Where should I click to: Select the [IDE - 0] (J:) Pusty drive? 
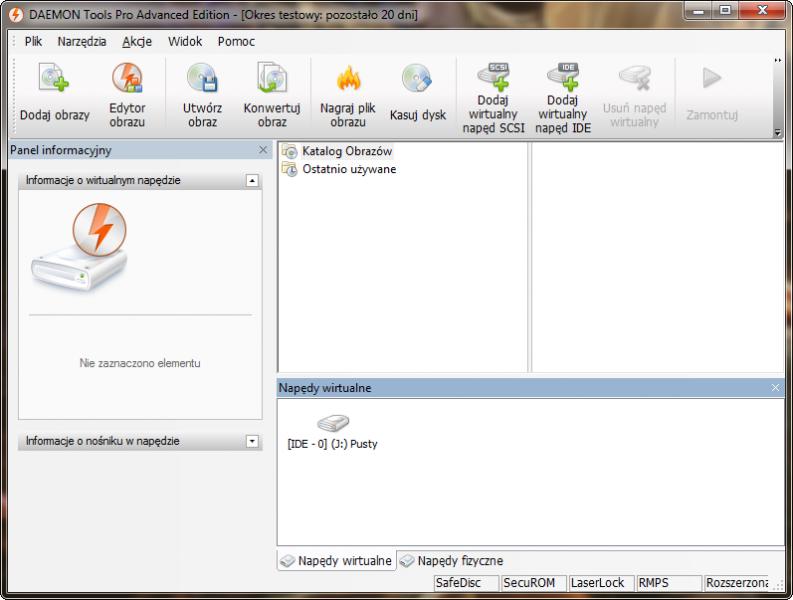332,433
